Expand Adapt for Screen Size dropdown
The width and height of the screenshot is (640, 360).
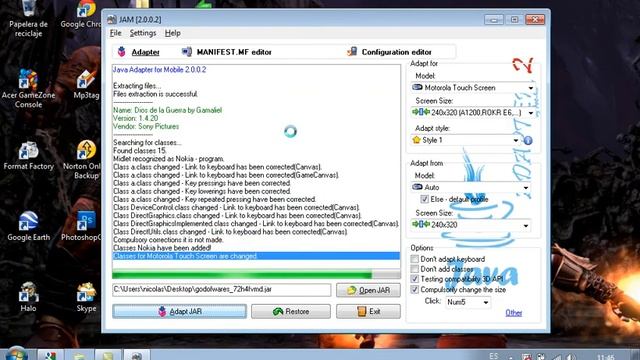pyautogui.click(x=531, y=112)
